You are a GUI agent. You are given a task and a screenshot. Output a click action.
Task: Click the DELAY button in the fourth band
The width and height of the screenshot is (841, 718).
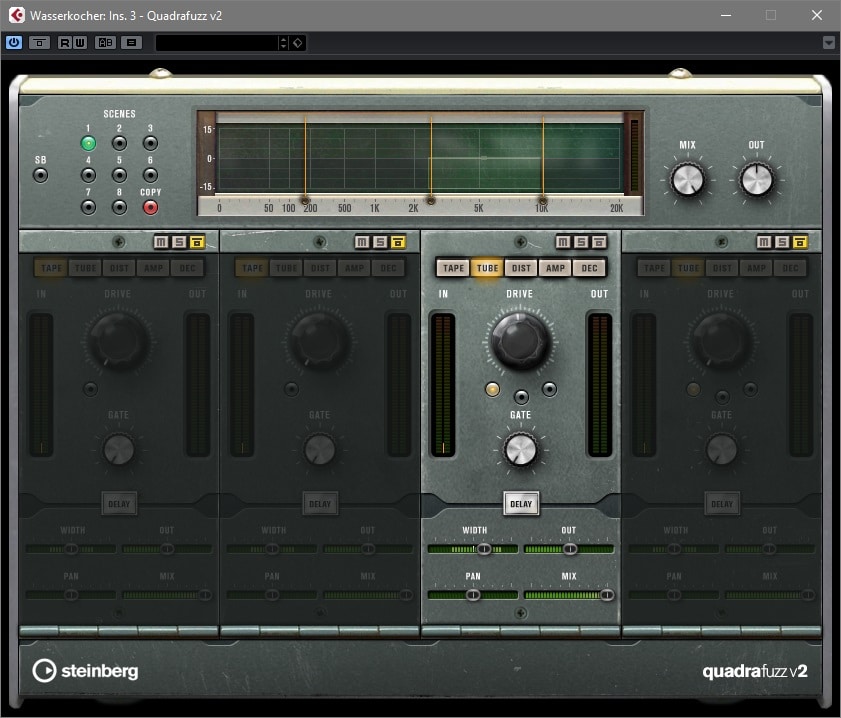tap(722, 504)
